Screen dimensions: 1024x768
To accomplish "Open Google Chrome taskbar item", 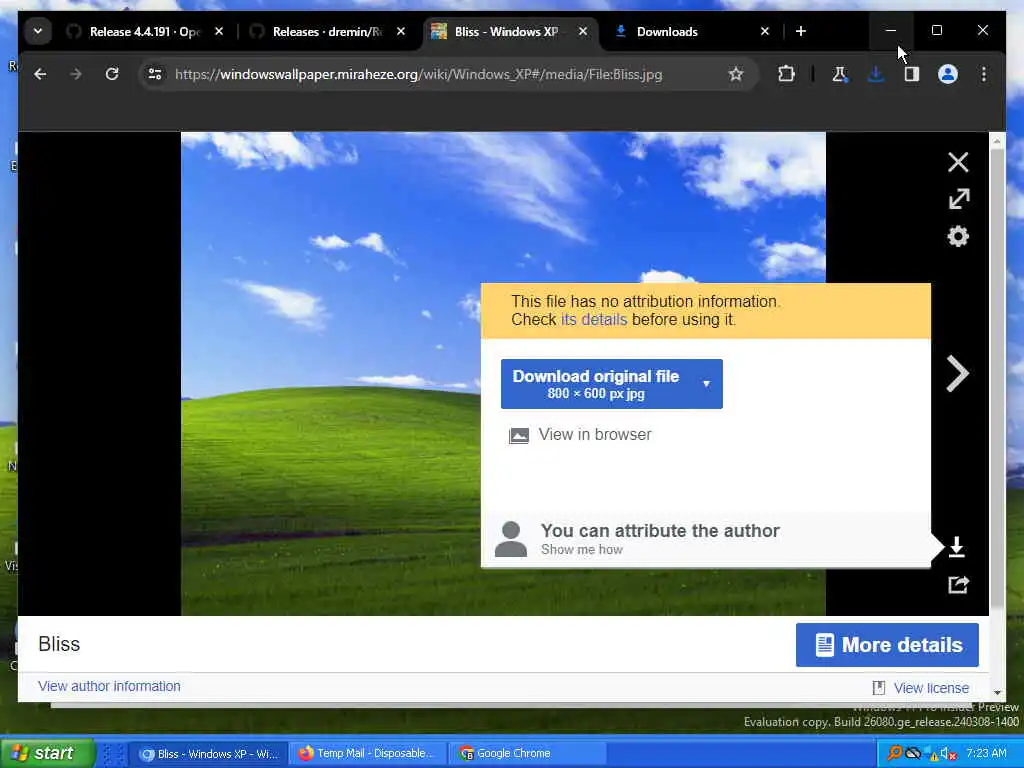I will coord(528,754).
